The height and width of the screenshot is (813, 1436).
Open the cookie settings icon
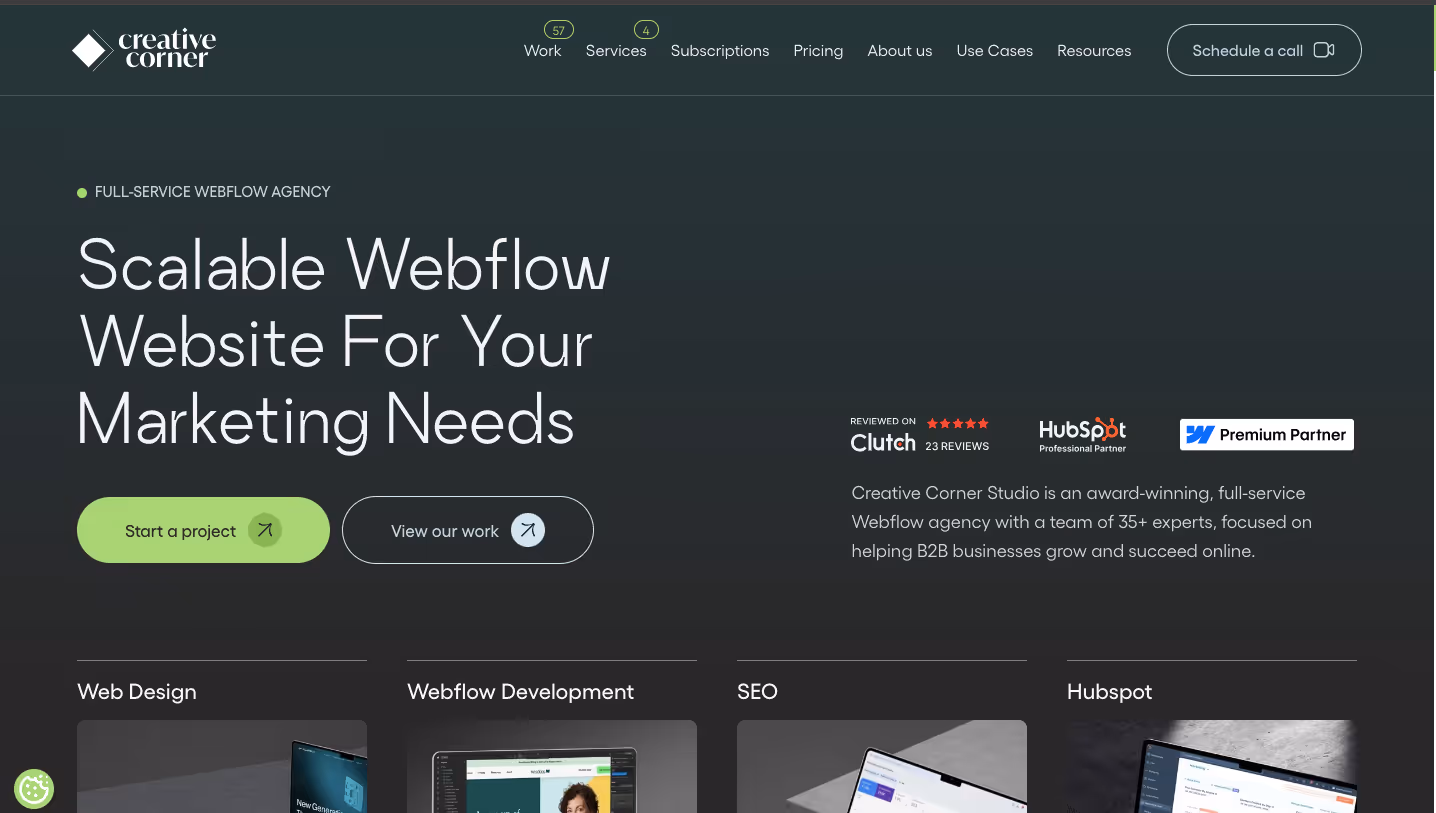coord(34,789)
